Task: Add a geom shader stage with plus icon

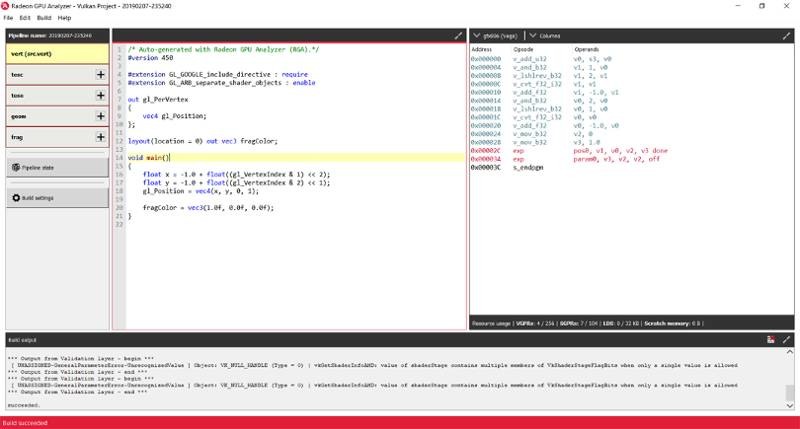Action: tap(101, 116)
